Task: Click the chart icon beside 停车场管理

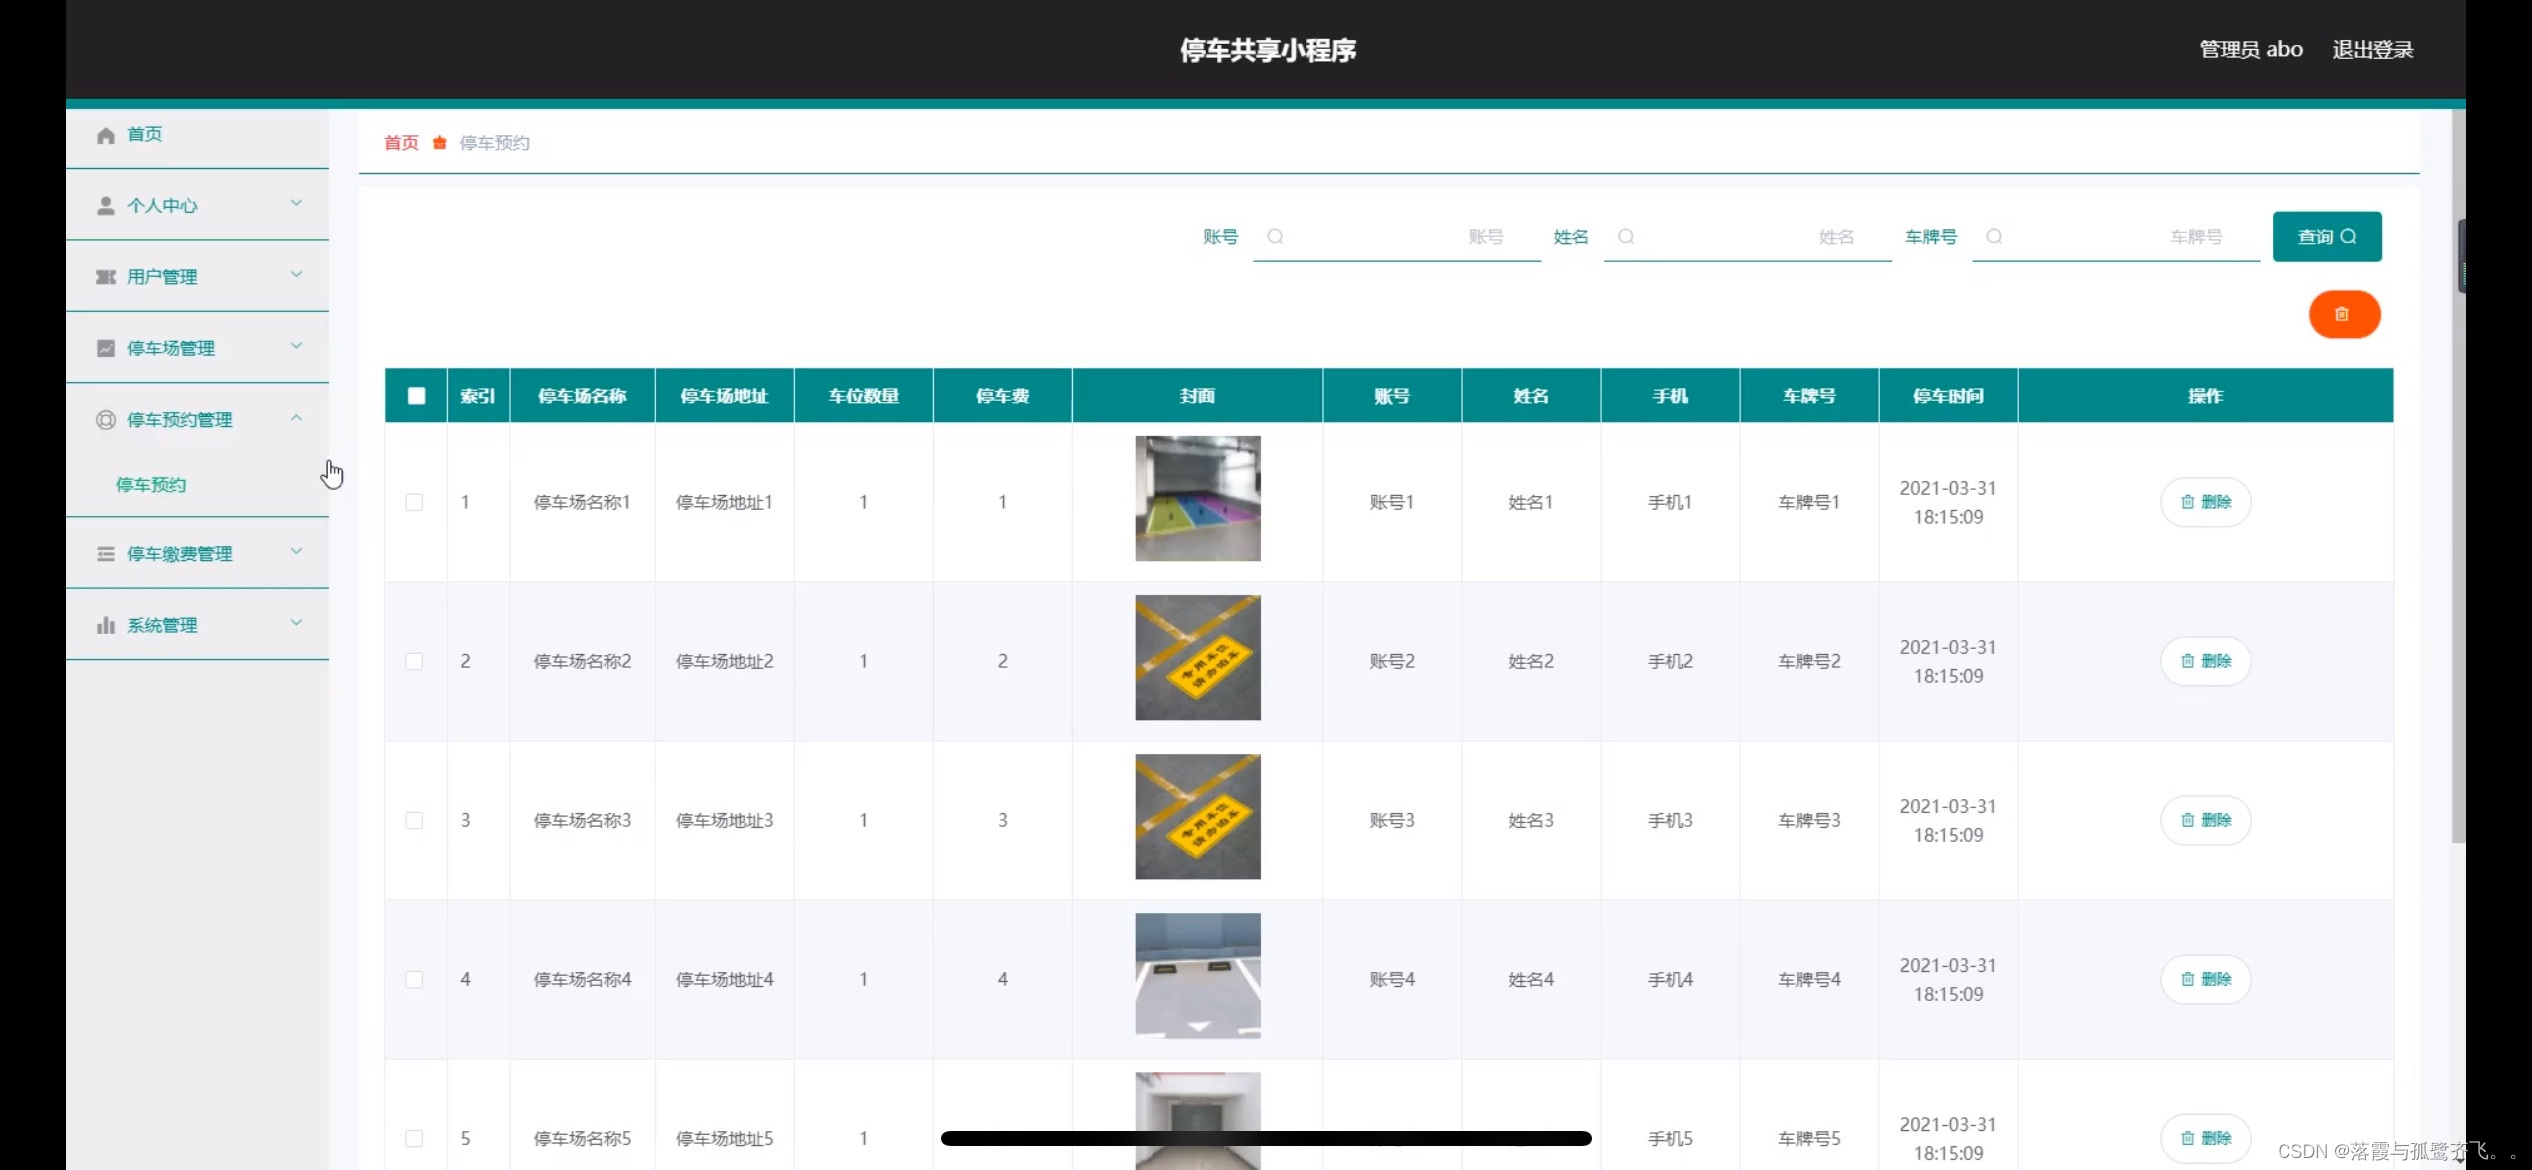Action: 105,348
